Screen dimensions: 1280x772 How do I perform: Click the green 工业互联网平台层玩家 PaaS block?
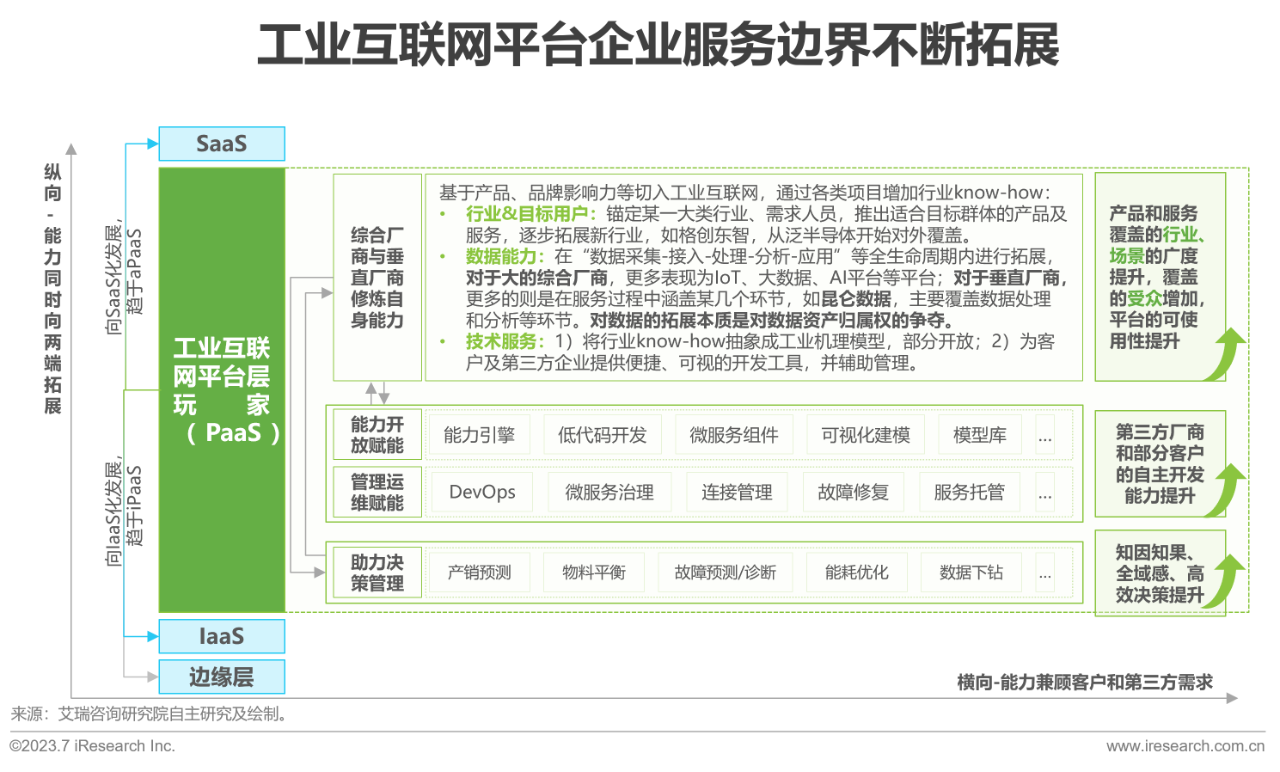pos(221,390)
